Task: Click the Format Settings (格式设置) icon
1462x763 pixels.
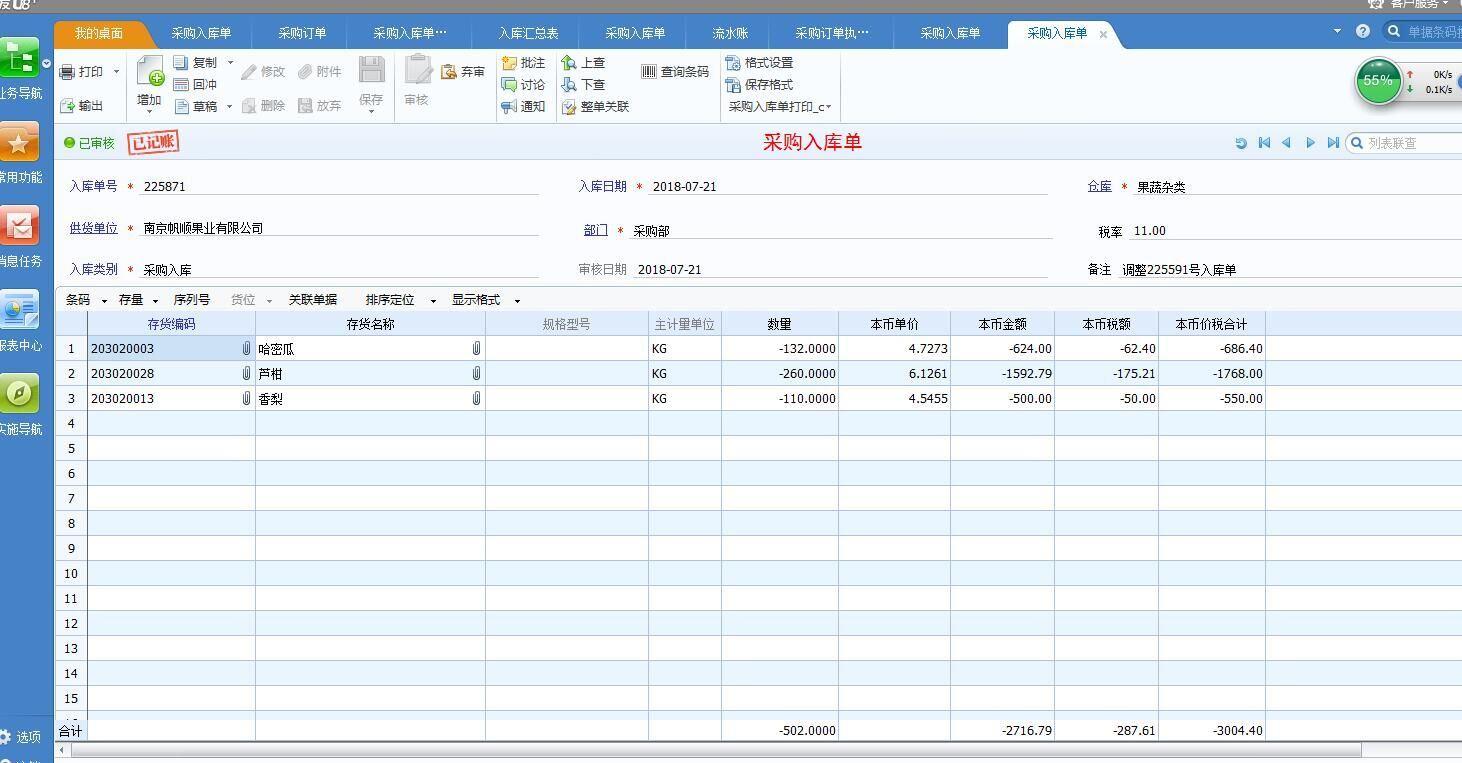Action: 733,63
